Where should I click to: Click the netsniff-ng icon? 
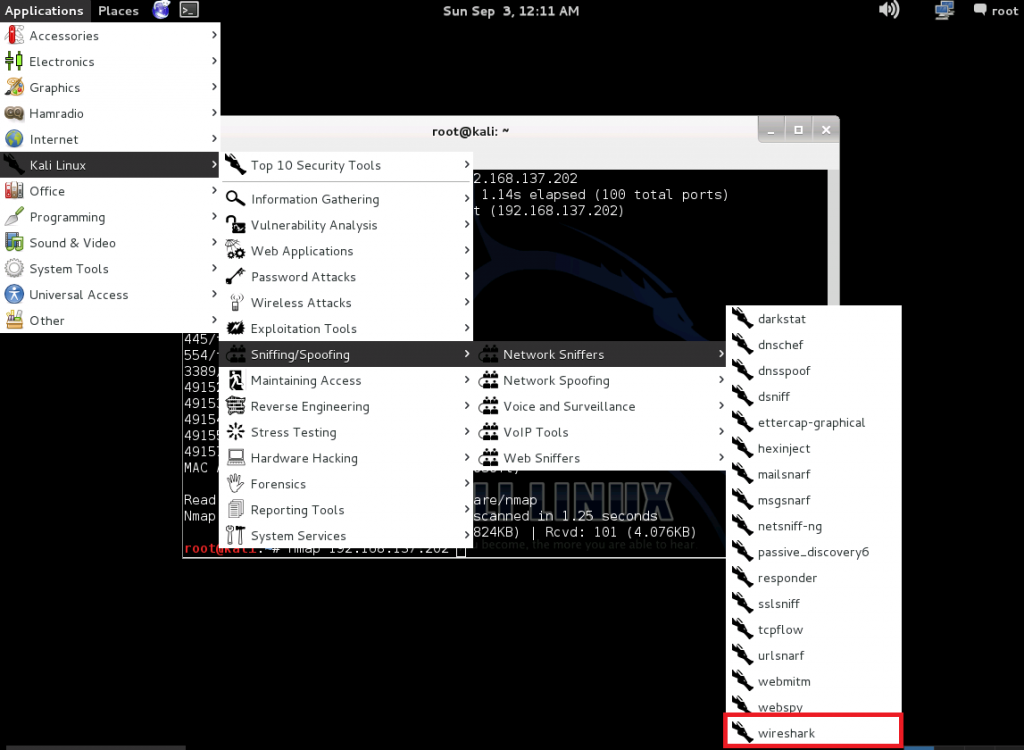pos(743,526)
